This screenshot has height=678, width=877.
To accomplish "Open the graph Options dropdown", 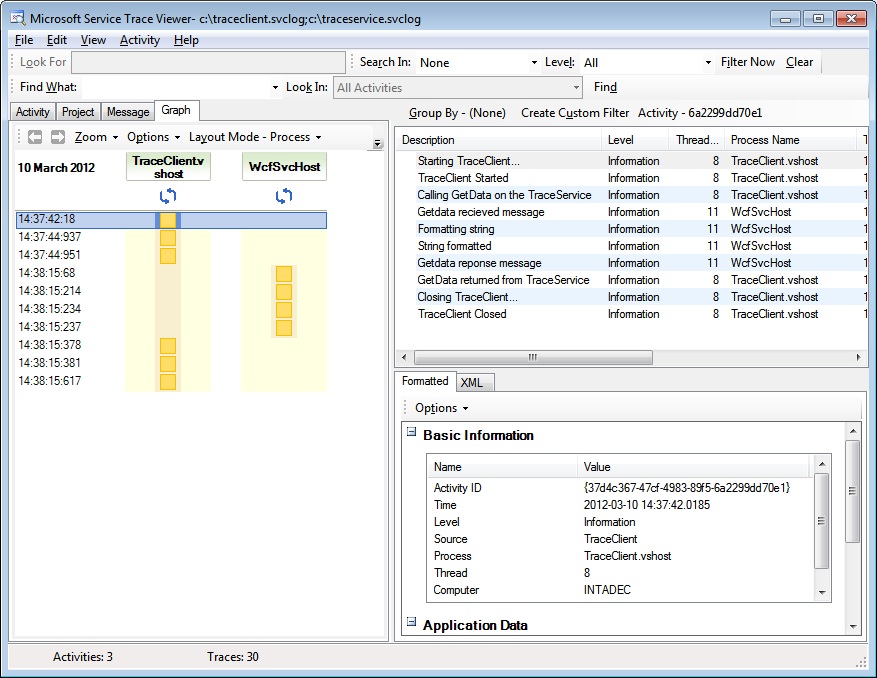I will click(x=153, y=137).
